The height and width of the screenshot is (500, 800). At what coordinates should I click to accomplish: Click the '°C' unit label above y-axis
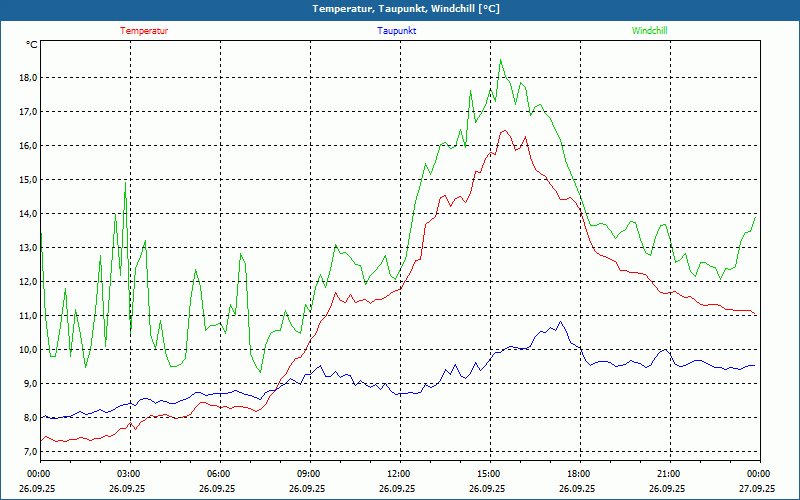tap(32, 44)
